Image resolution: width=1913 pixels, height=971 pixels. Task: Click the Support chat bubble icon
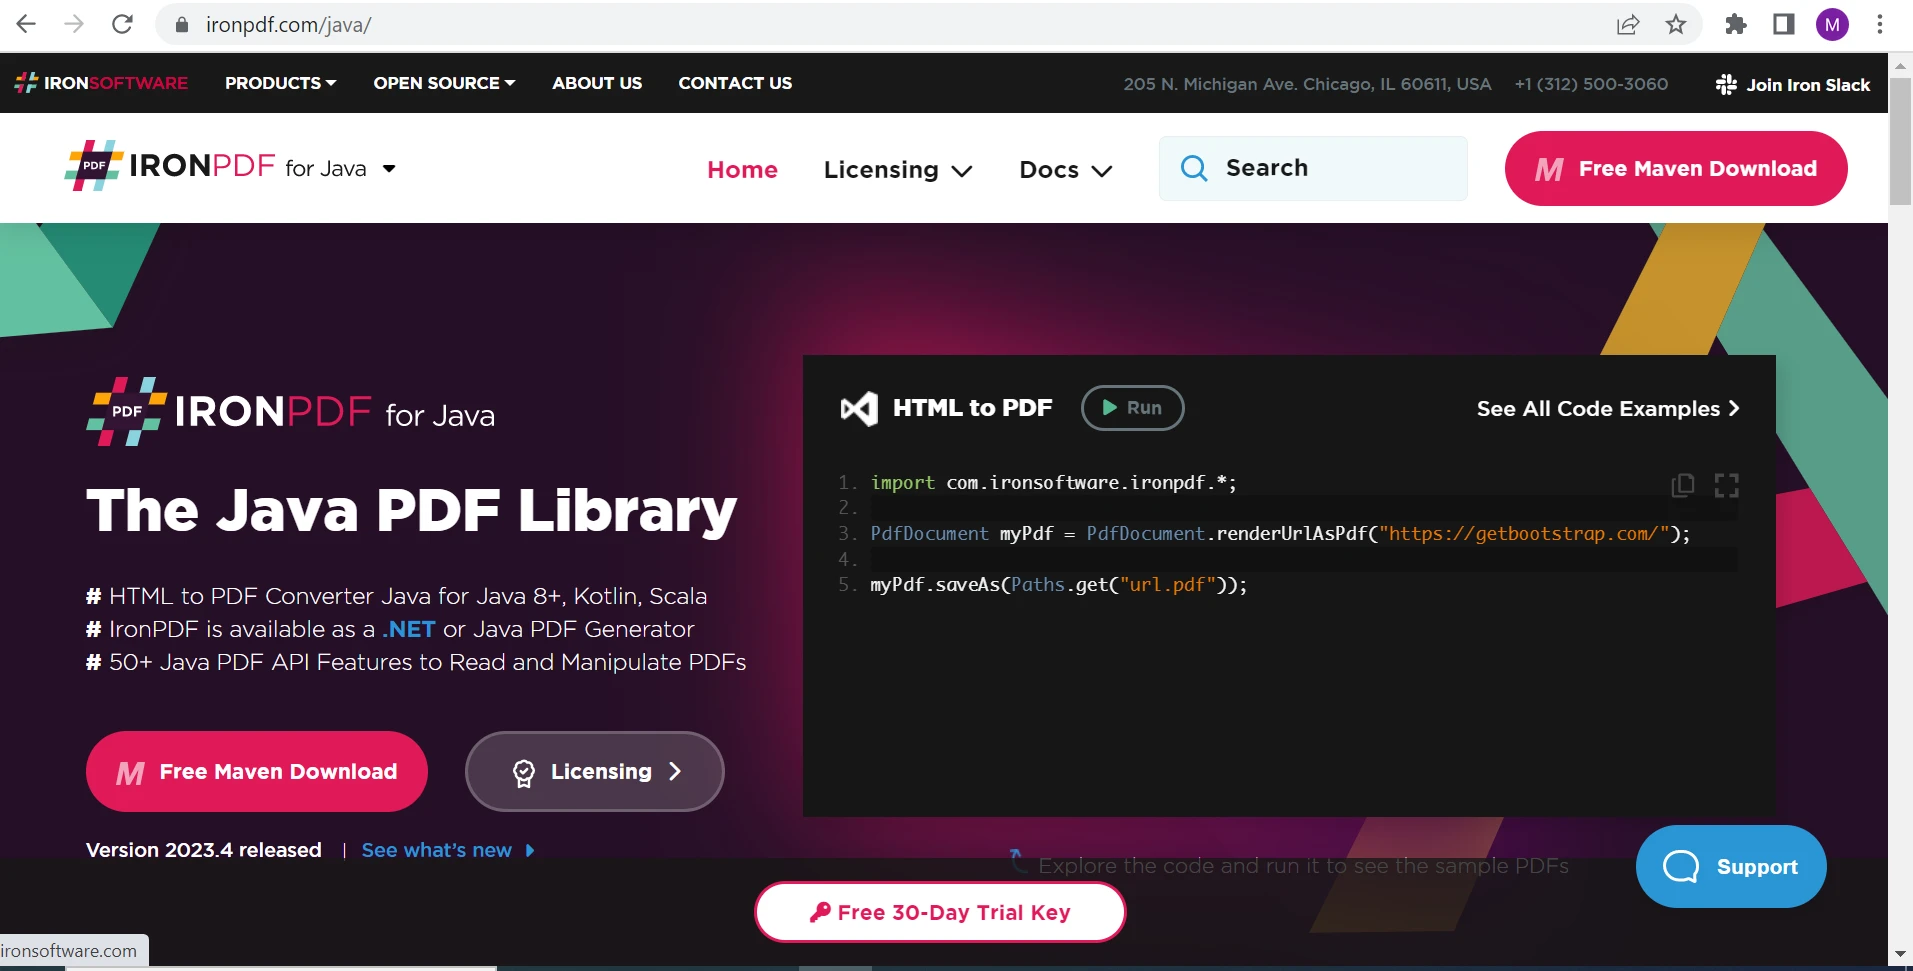coord(1680,866)
